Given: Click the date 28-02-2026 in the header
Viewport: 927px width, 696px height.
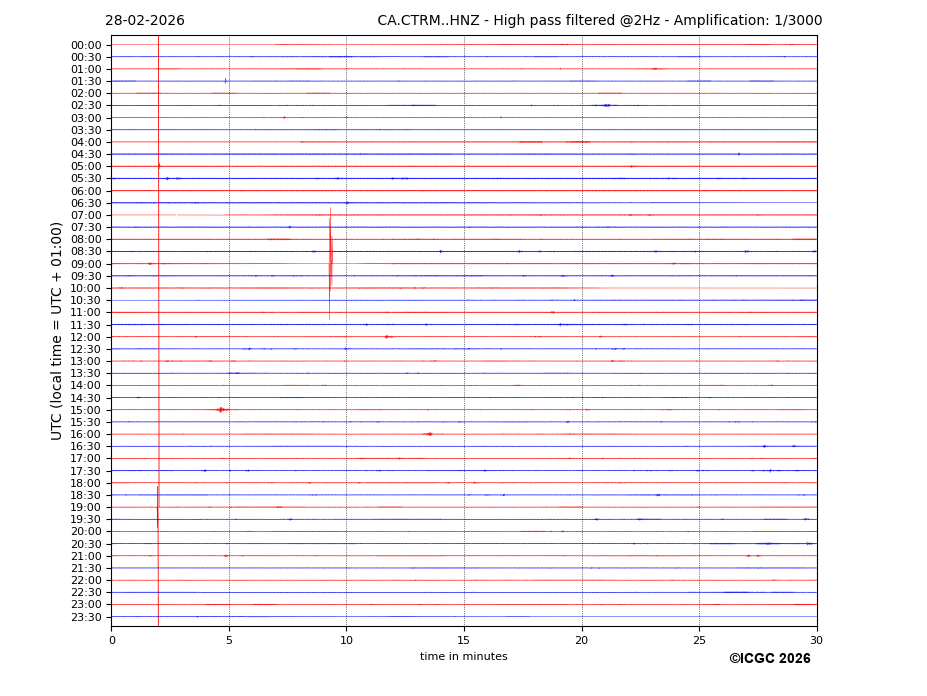Looking at the screenshot, I should point(145,21).
